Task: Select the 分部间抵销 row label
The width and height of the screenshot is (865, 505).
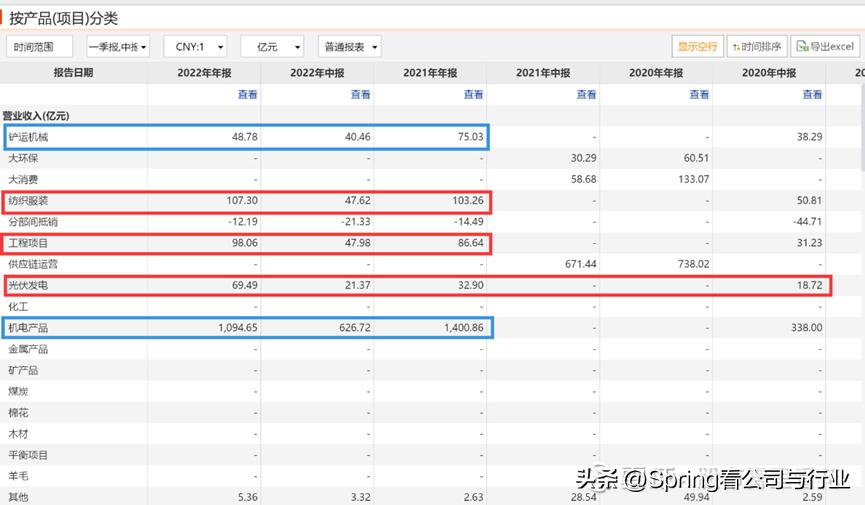Action: [x=33, y=222]
